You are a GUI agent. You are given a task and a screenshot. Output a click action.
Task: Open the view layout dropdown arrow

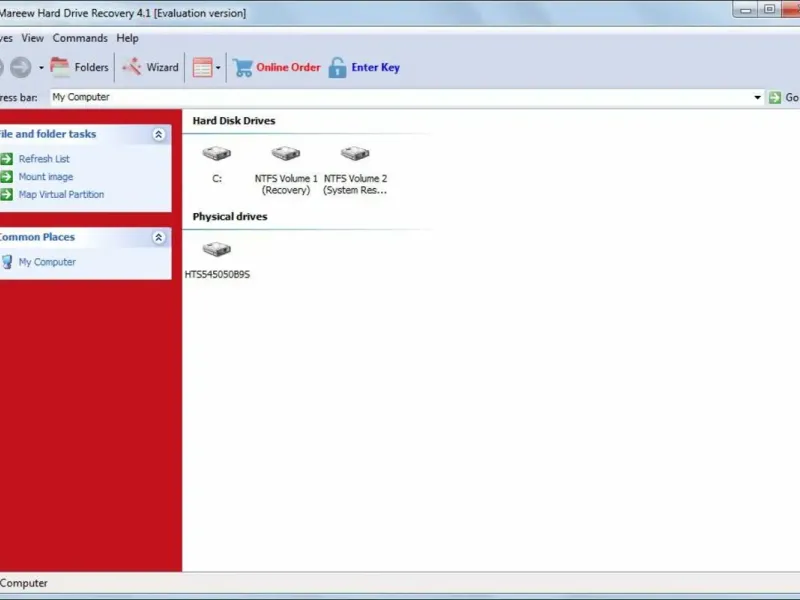(218, 68)
